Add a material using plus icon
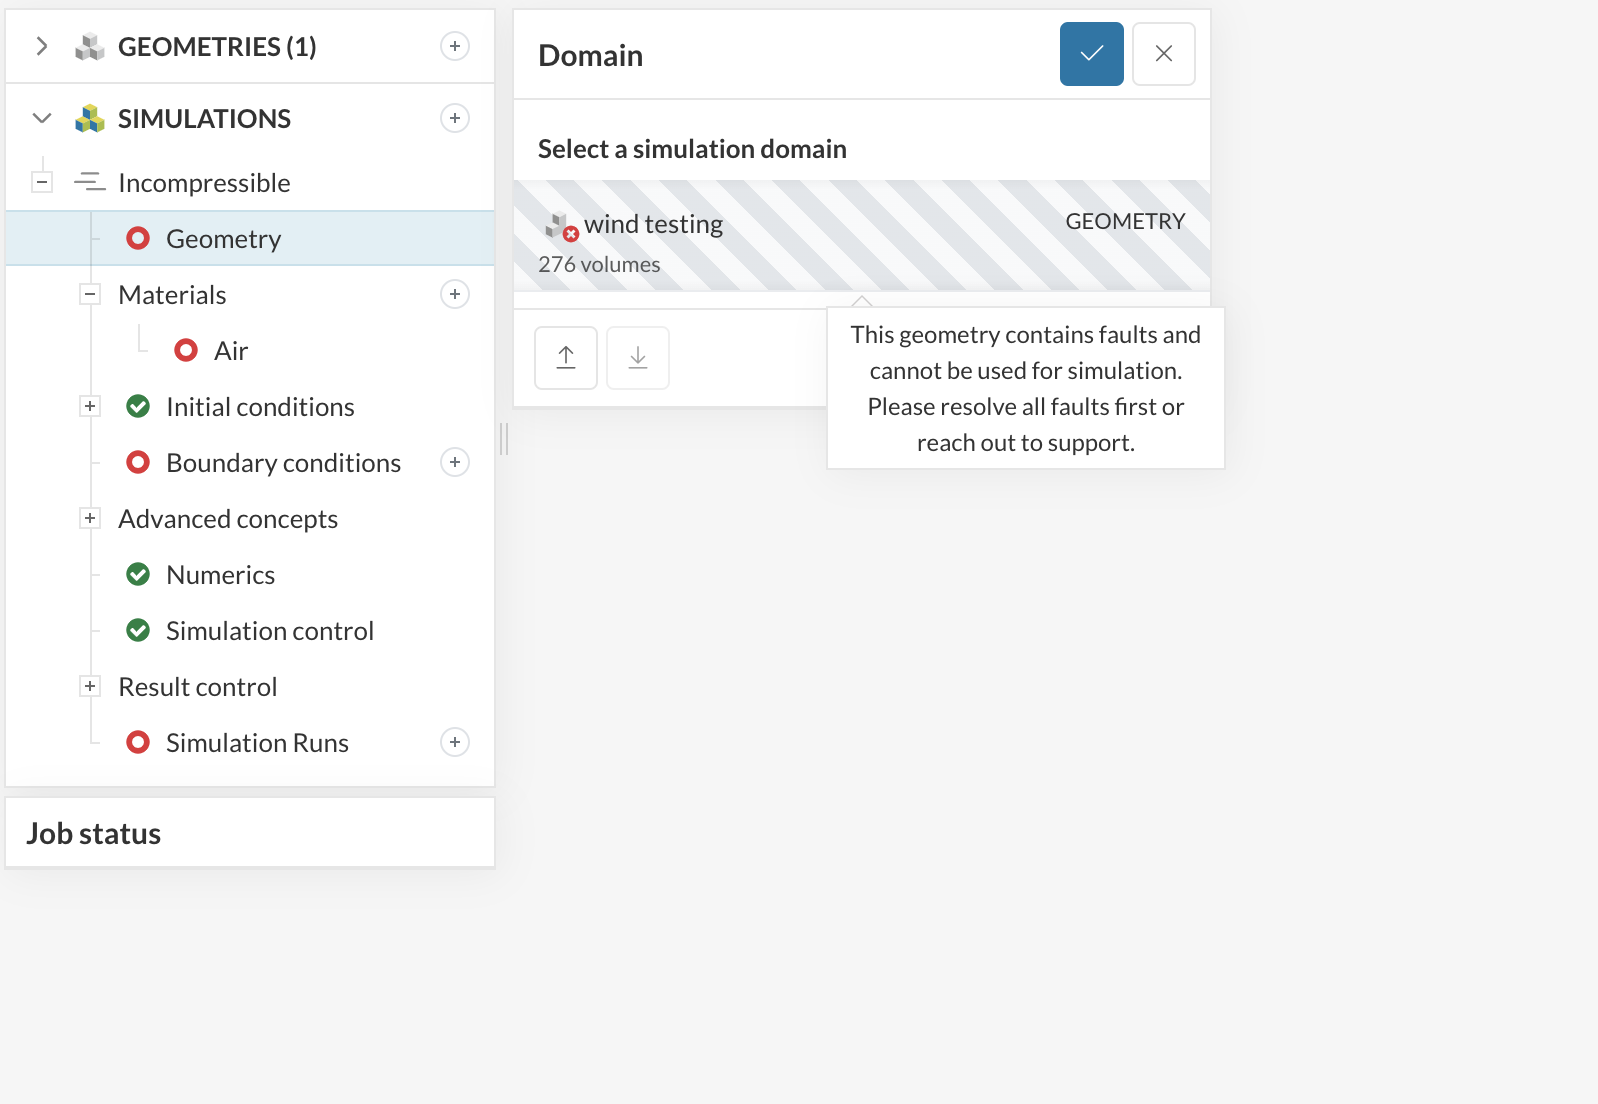Viewport: 1598px width, 1104px height. point(455,294)
